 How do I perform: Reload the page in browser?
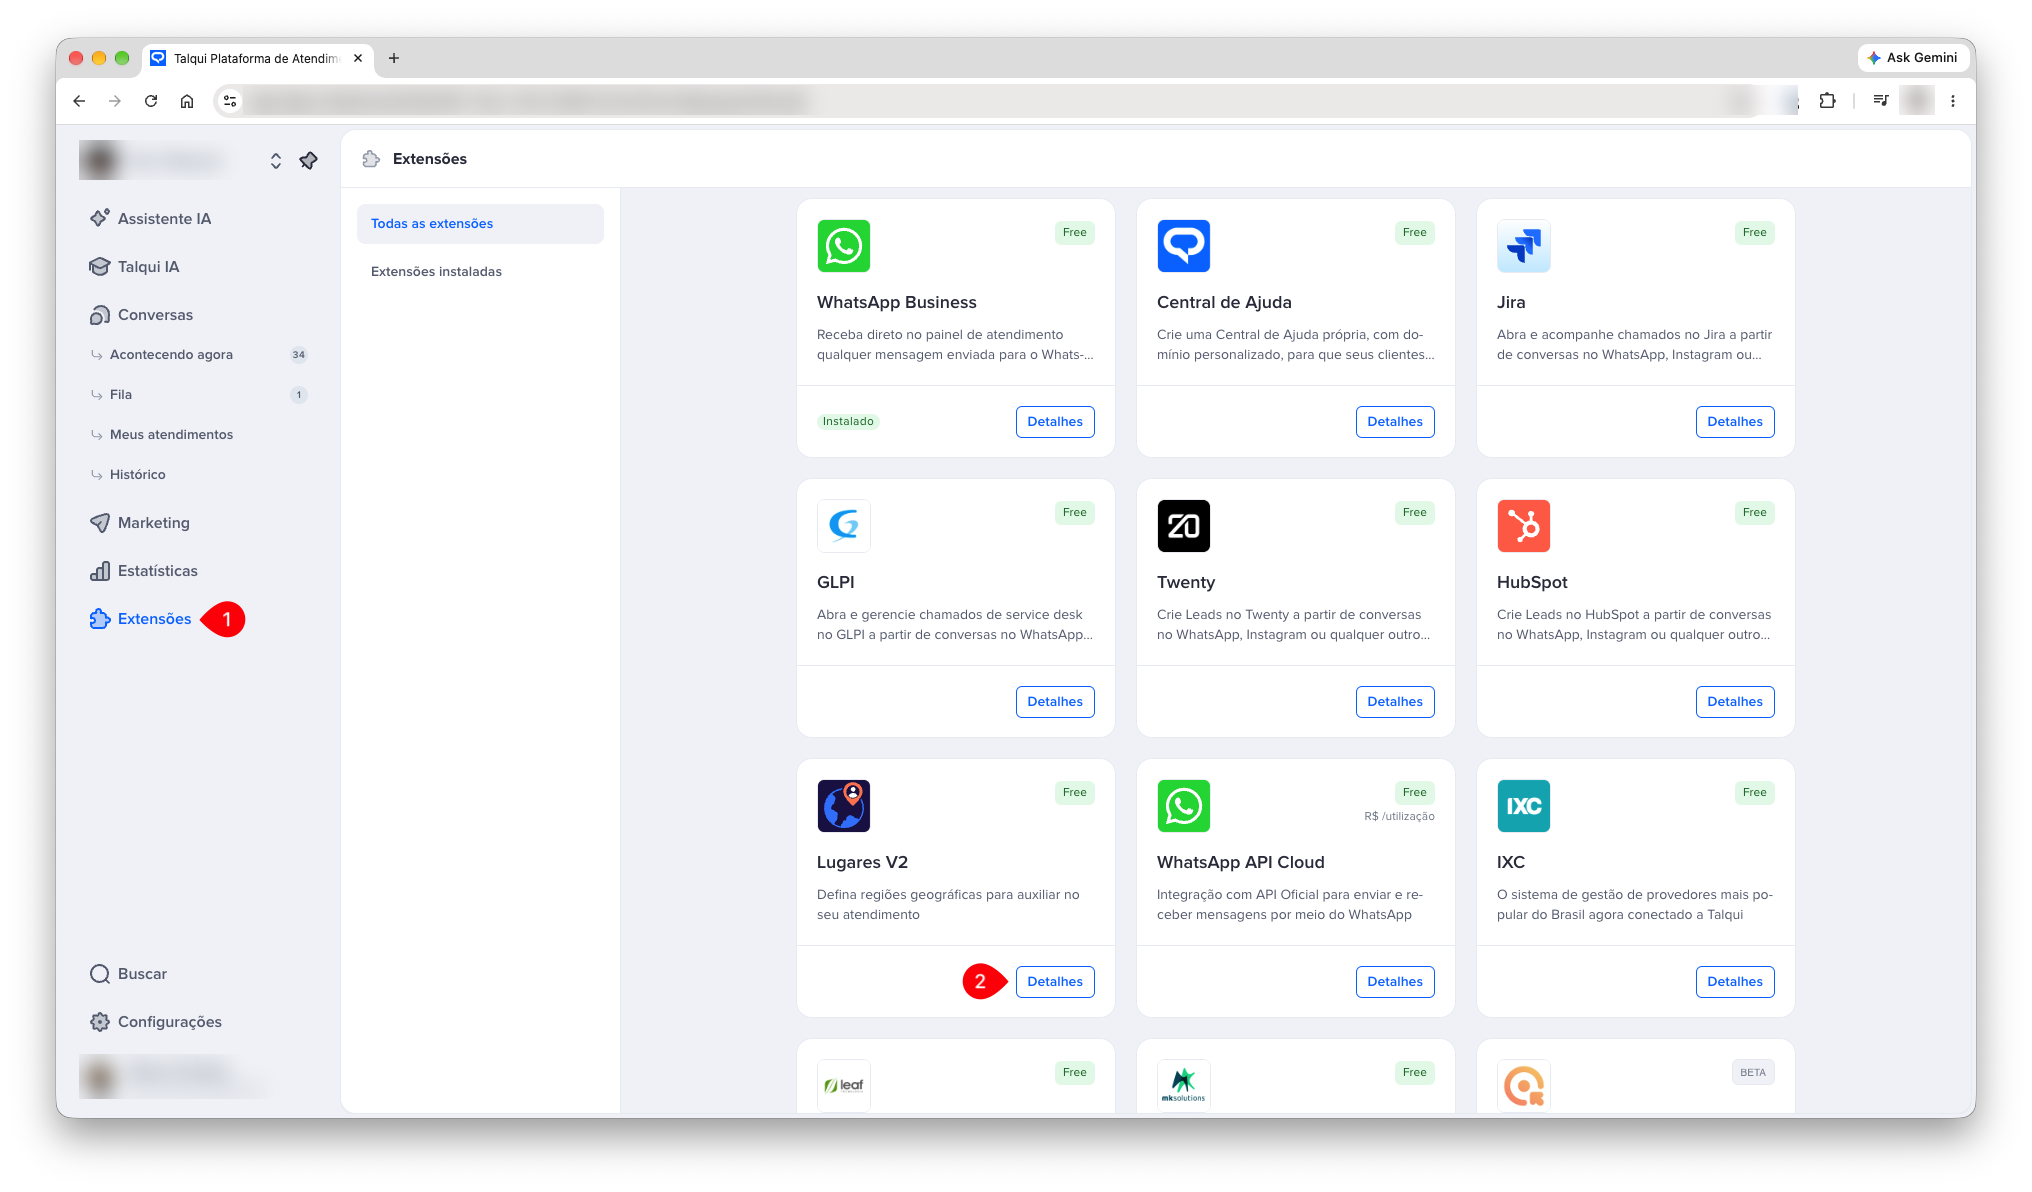coord(151,101)
